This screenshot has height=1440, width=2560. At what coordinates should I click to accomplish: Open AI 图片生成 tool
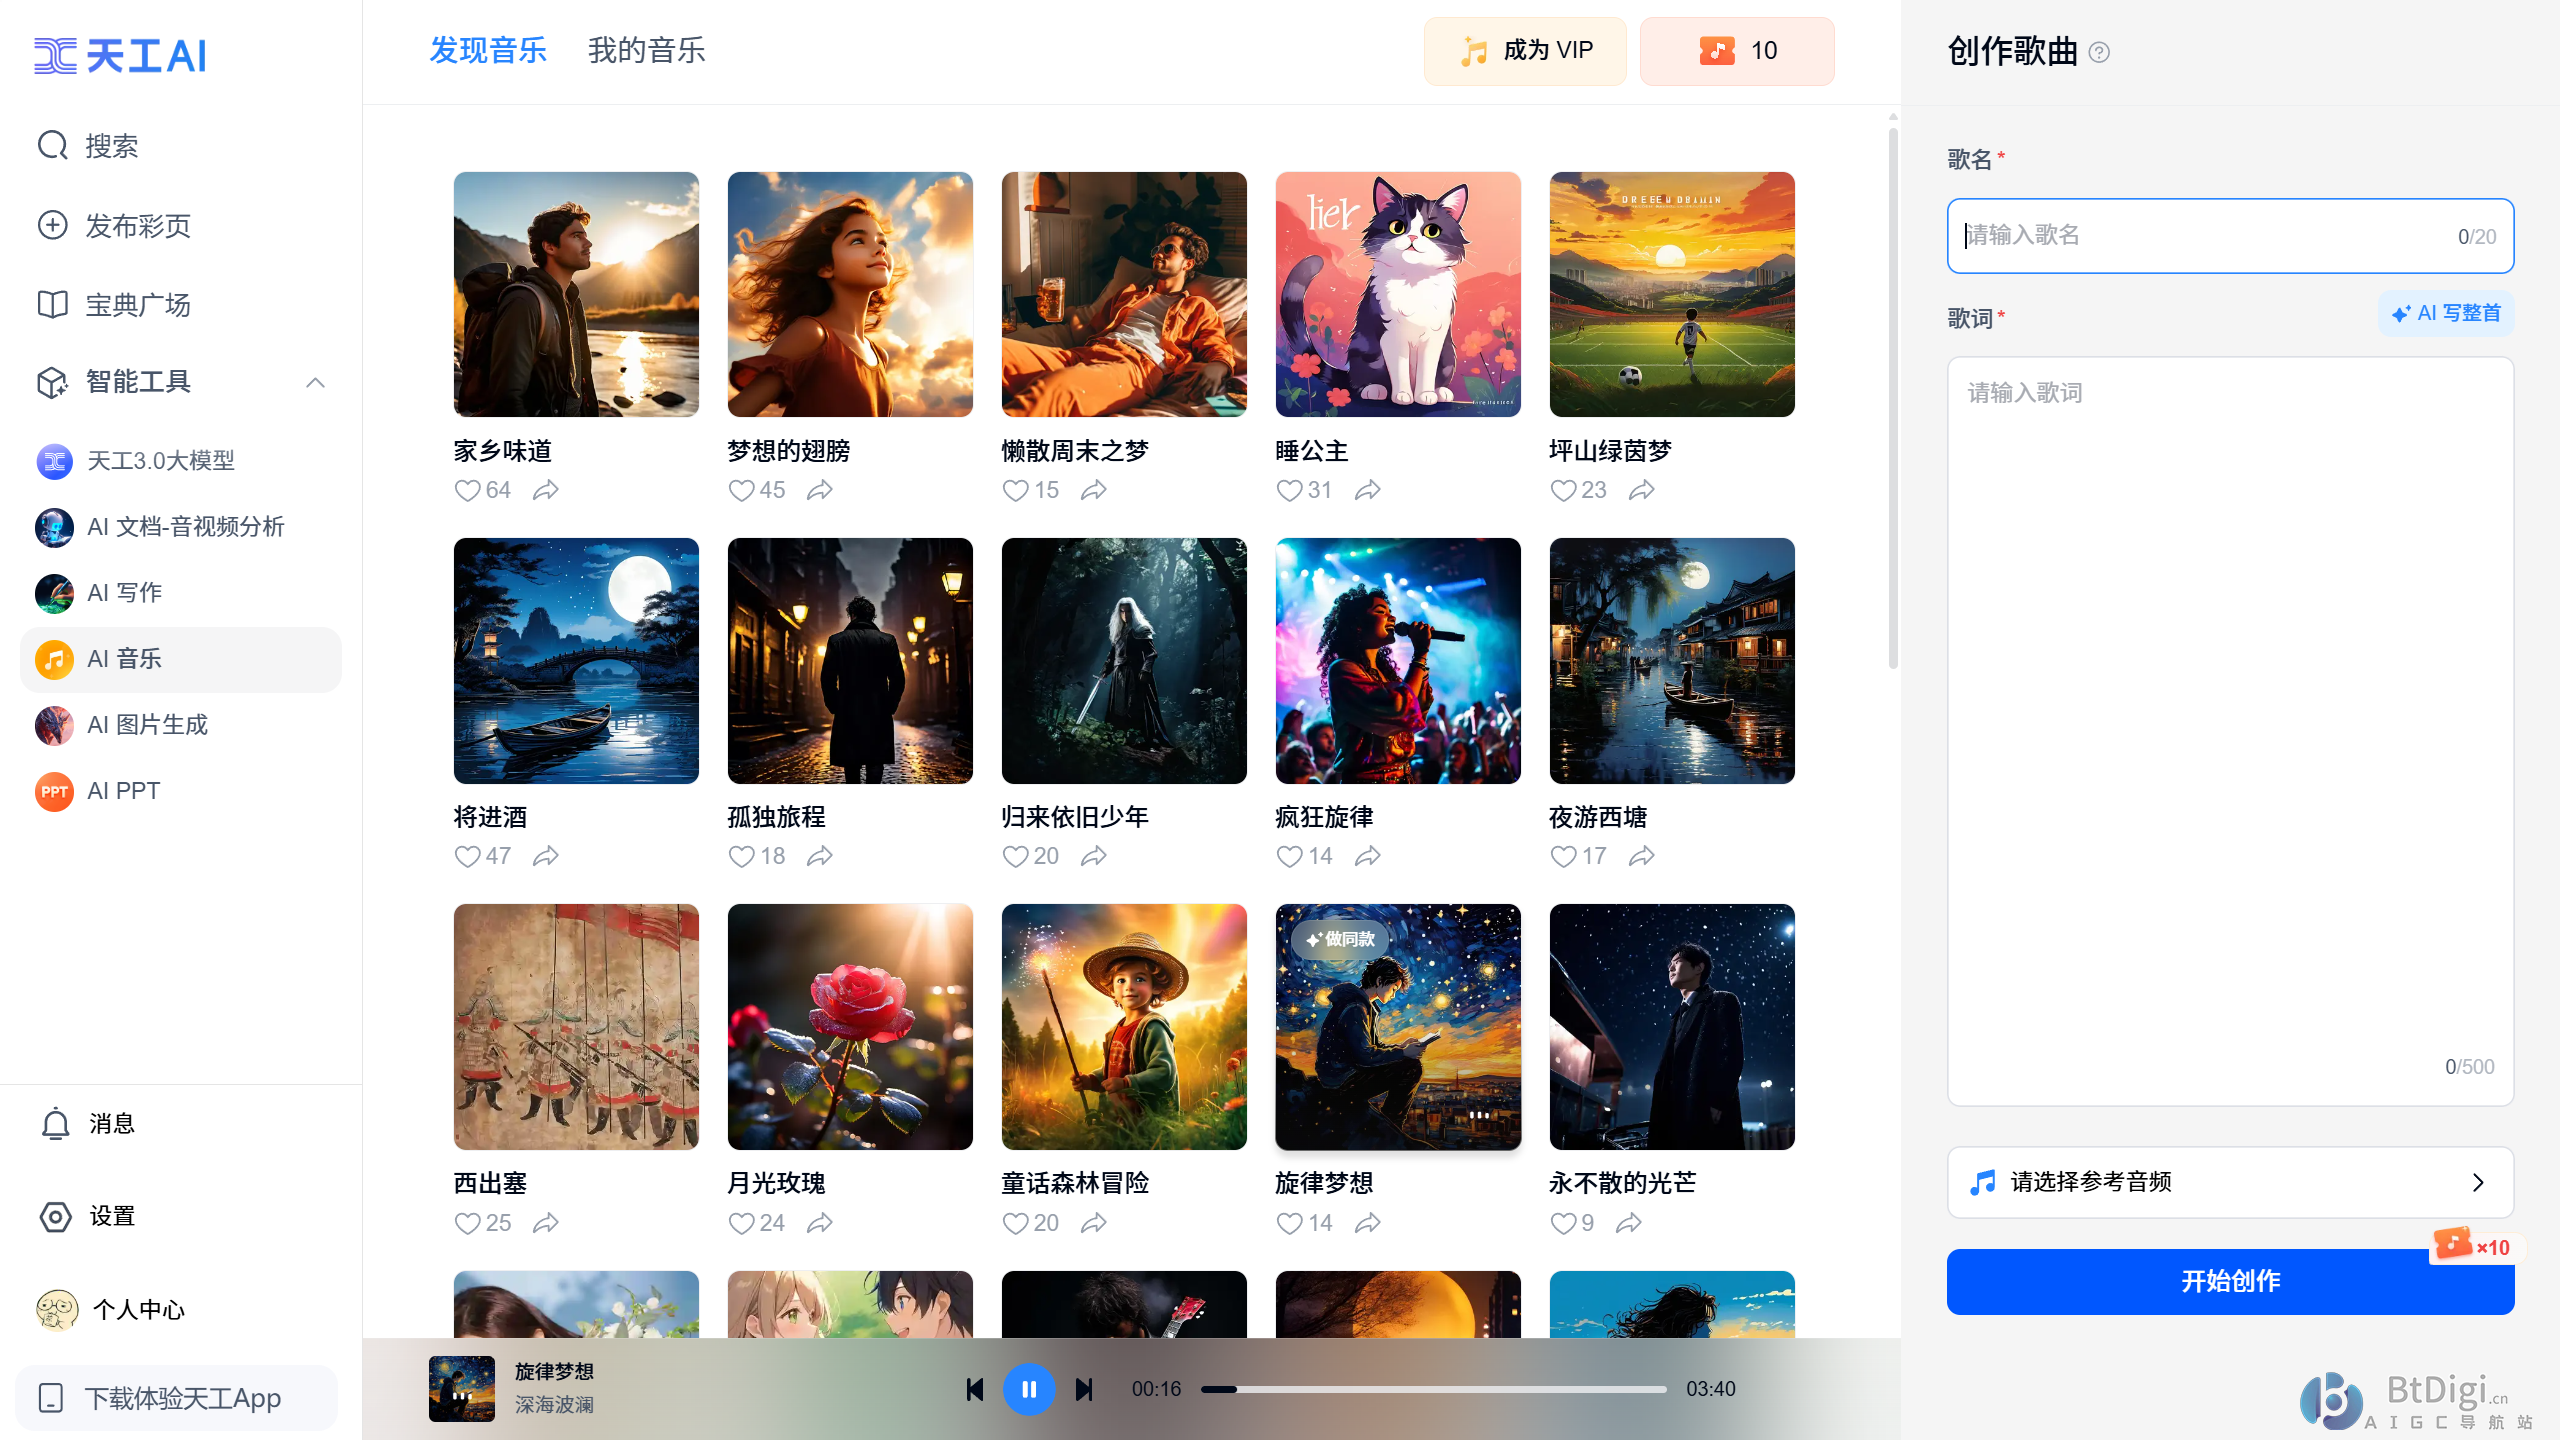[122, 725]
